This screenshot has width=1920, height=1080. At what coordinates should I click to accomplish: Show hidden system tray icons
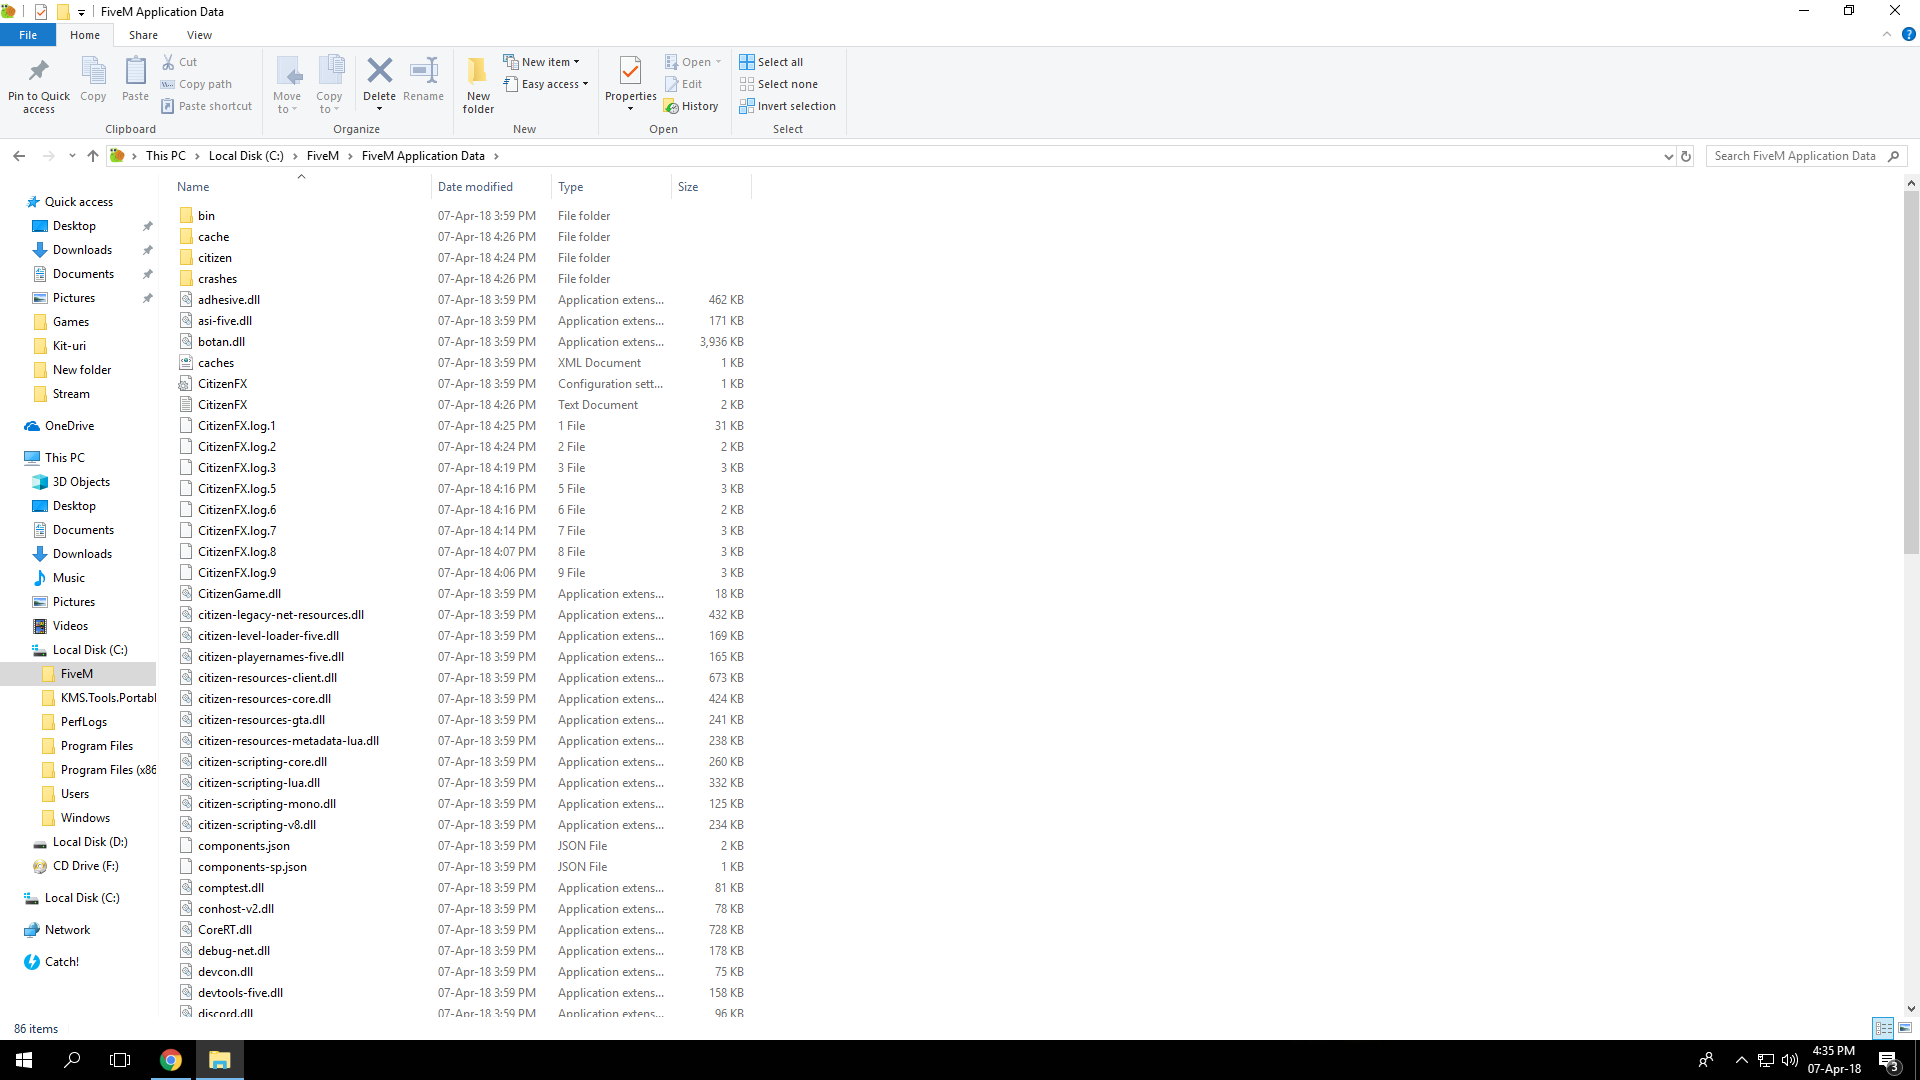(x=1741, y=1060)
